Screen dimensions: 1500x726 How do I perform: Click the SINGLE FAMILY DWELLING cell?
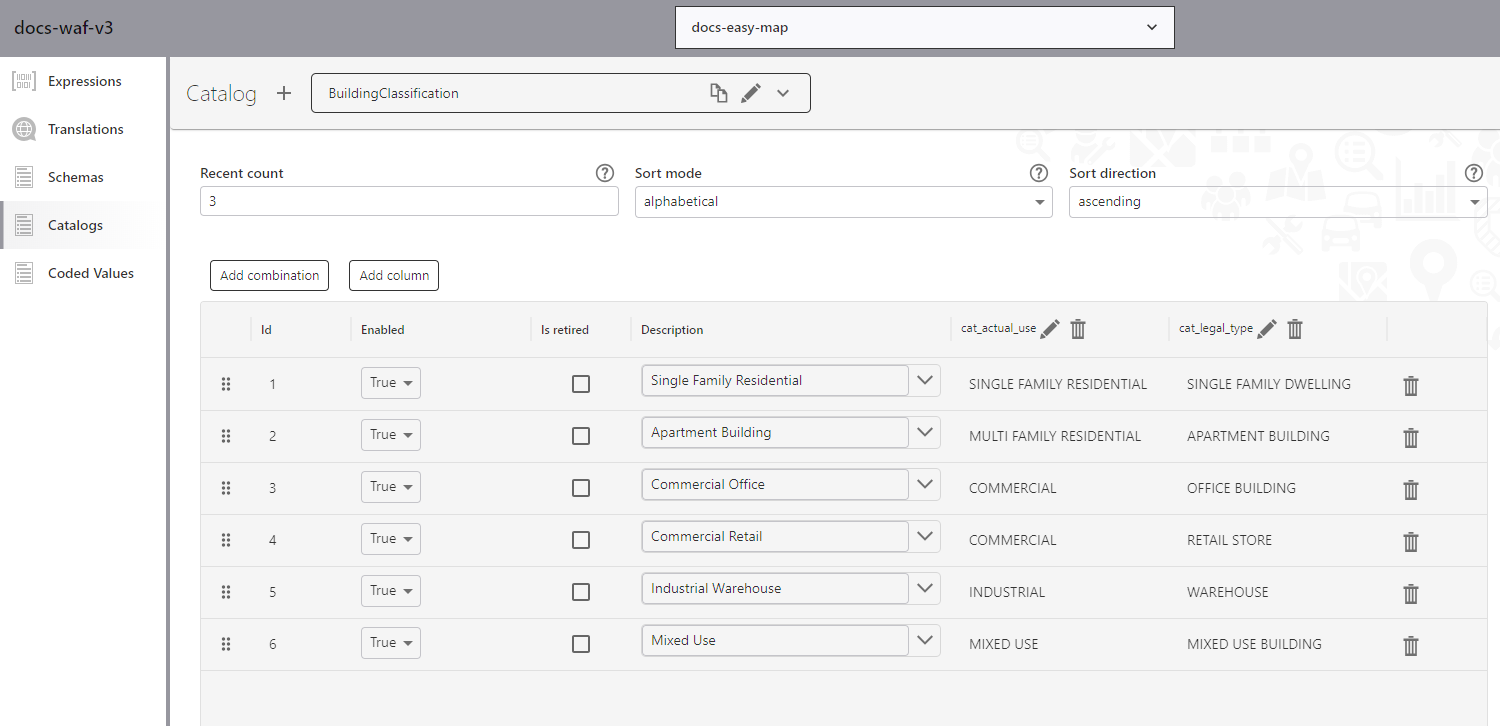[1269, 384]
